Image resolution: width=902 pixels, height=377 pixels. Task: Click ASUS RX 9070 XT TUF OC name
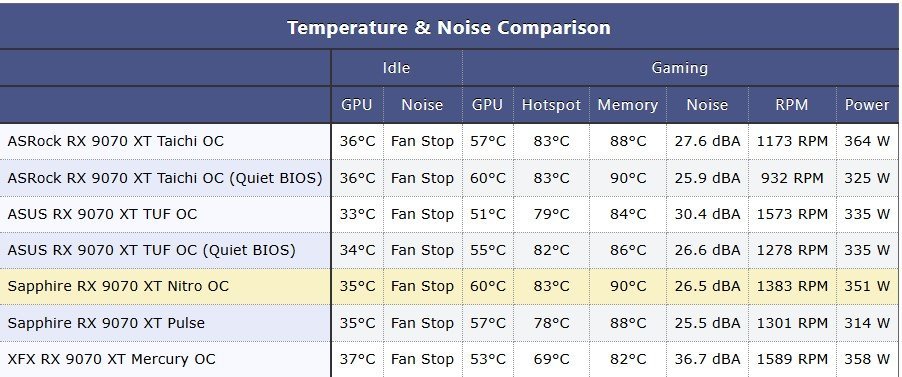pos(102,214)
